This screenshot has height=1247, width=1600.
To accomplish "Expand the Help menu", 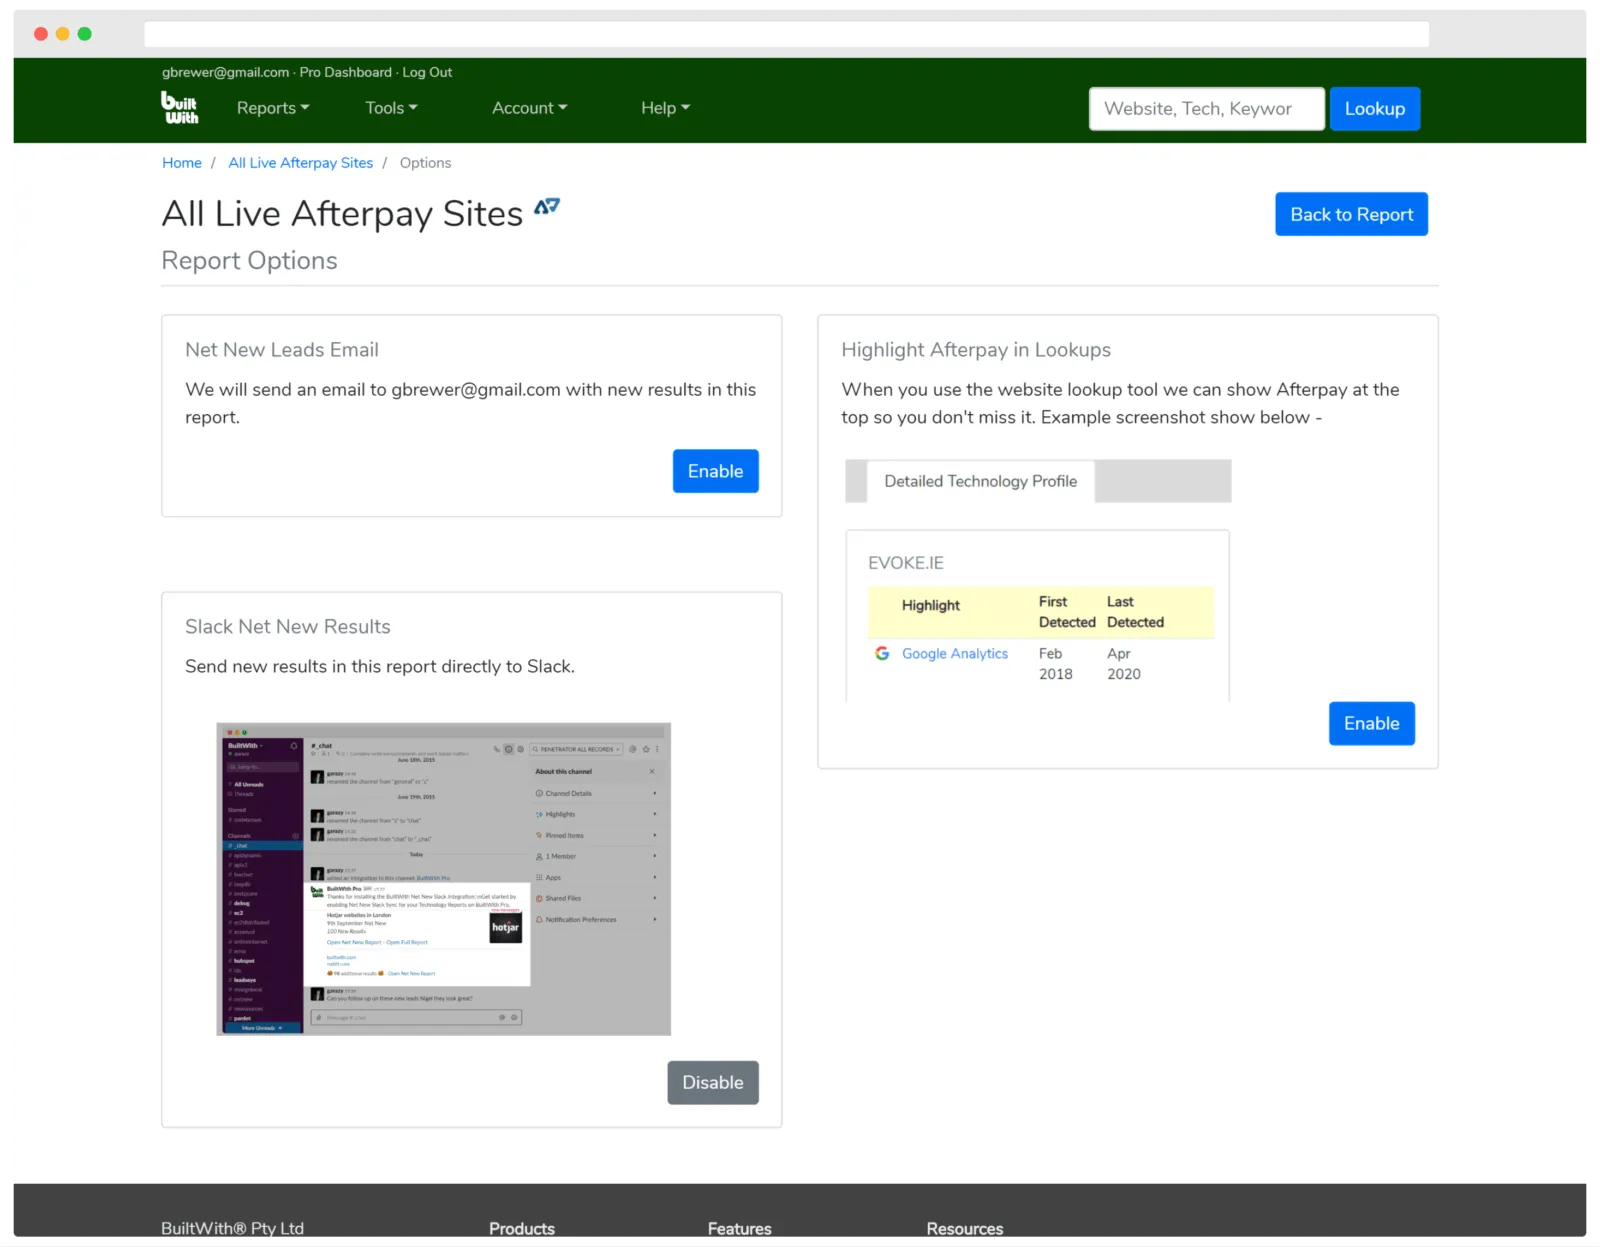I will coord(665,108).
